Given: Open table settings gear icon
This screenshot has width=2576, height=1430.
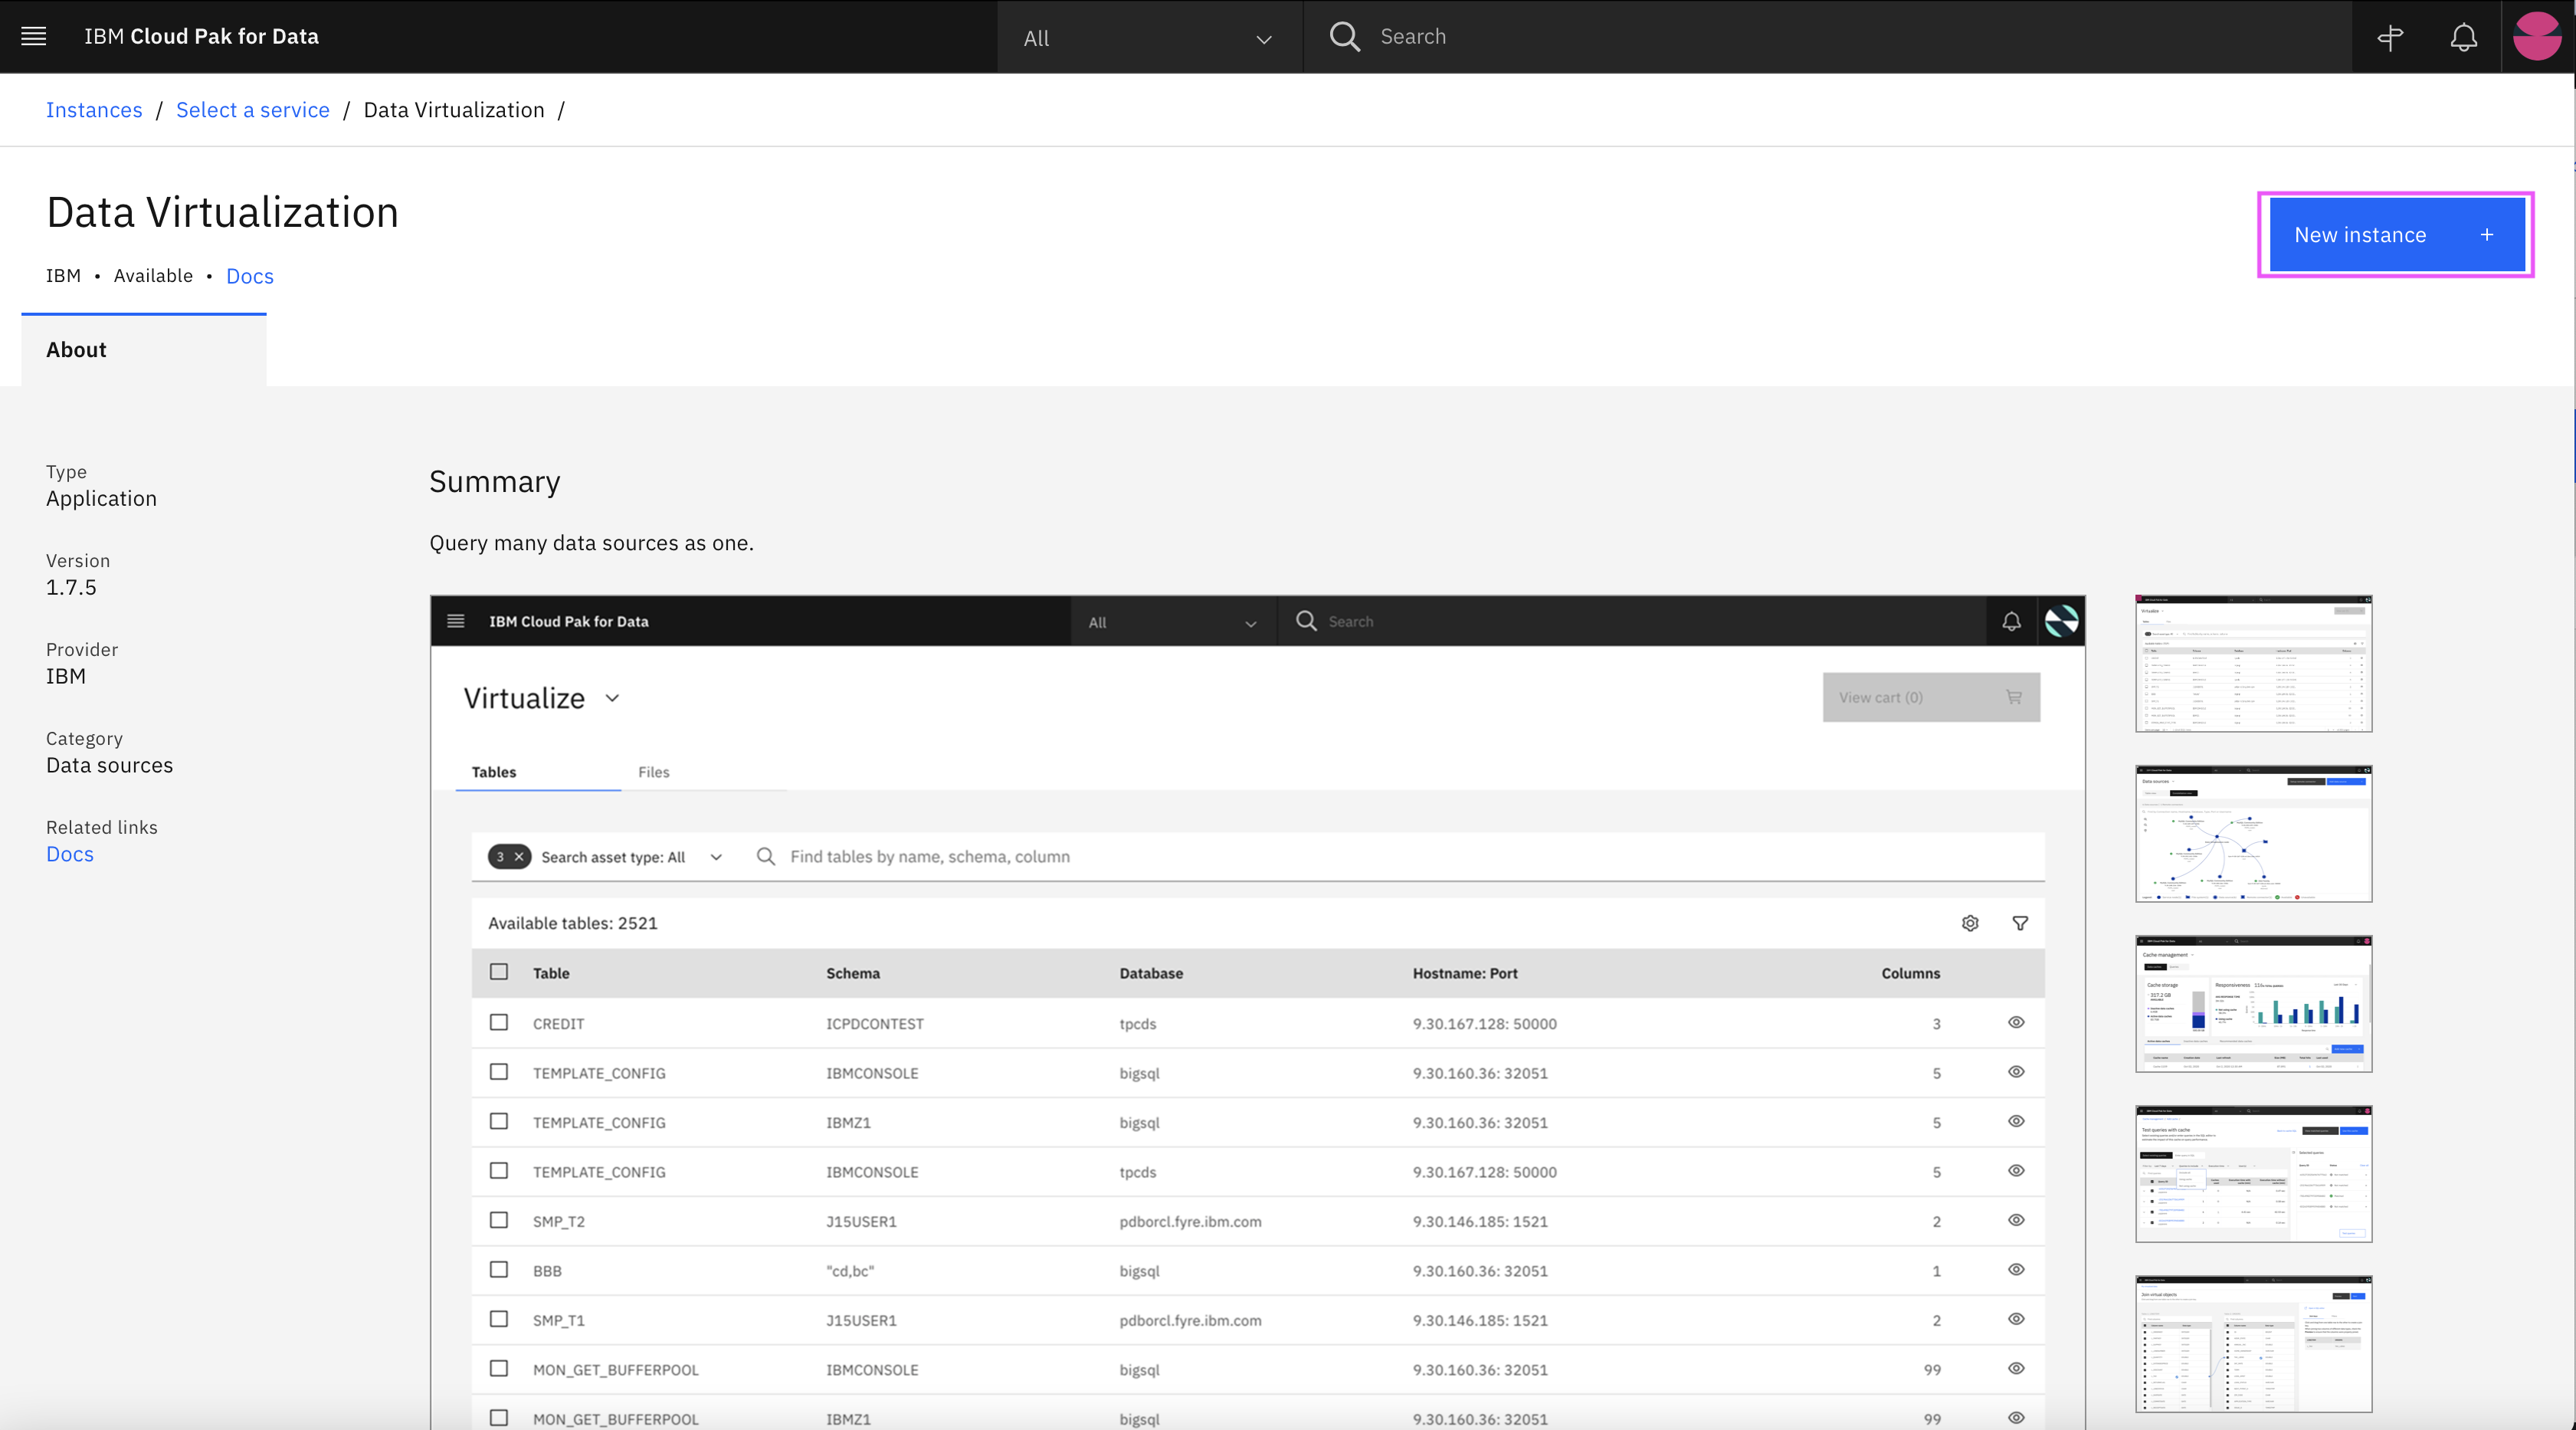Looking at the screenshot, I should coord(1970,923).
